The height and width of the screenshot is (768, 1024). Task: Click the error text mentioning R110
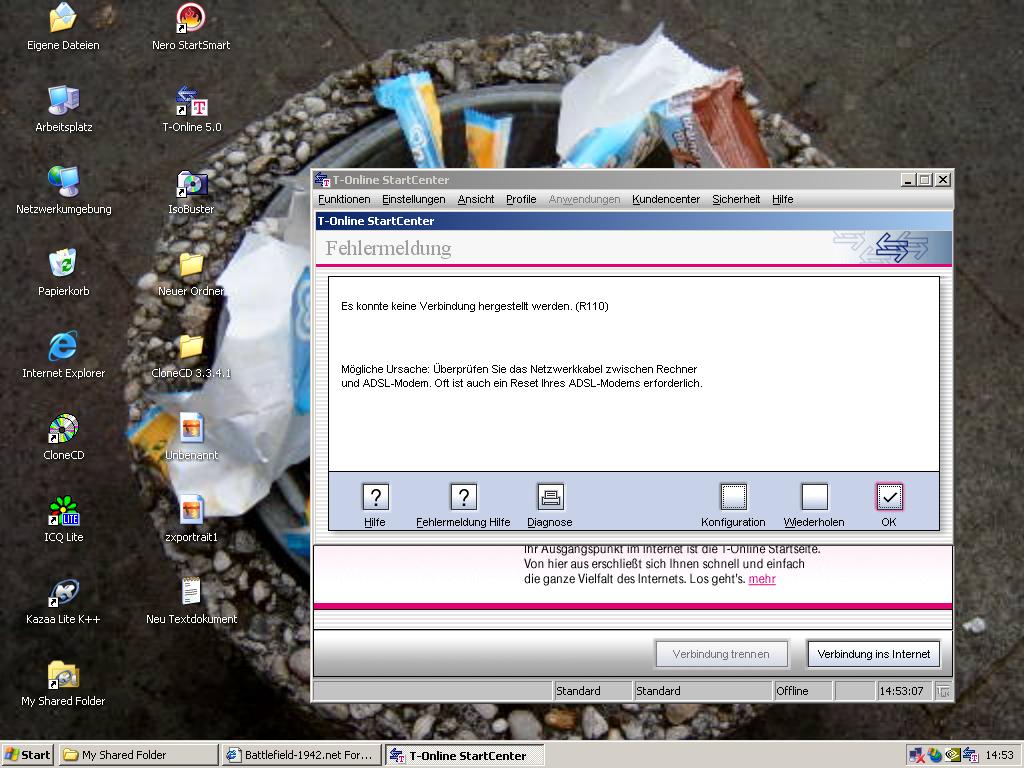(x=475, y=306)
